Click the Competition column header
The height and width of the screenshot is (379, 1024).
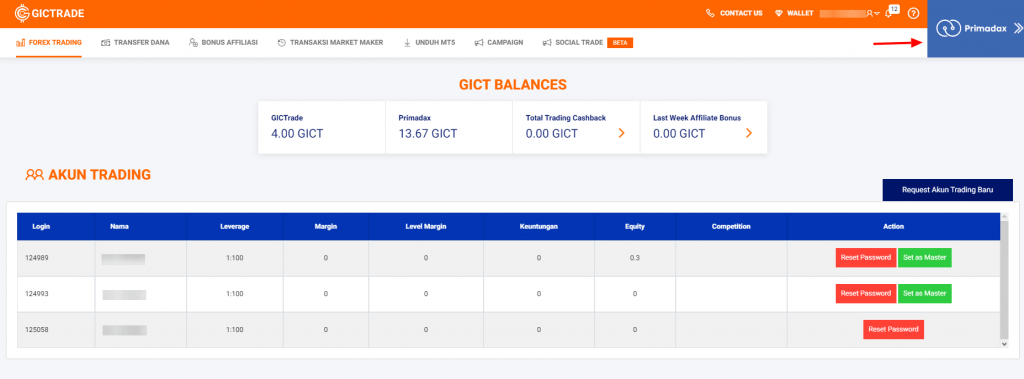pyautogui.click(x=731, y=227)
